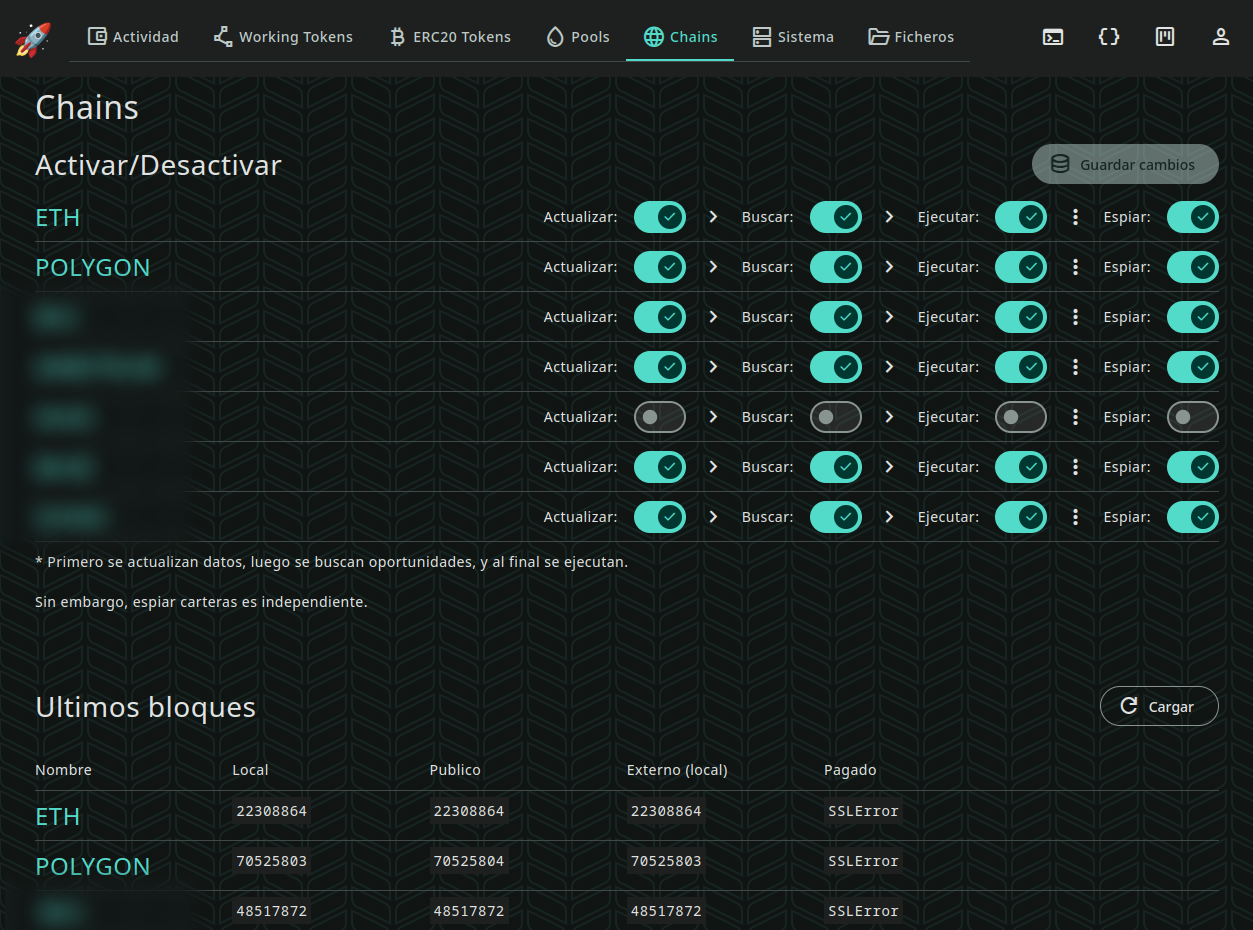1253x930 pixels.
Task: Select POLYGON Externo (local) value 70525803
Action: coord(666,861)
